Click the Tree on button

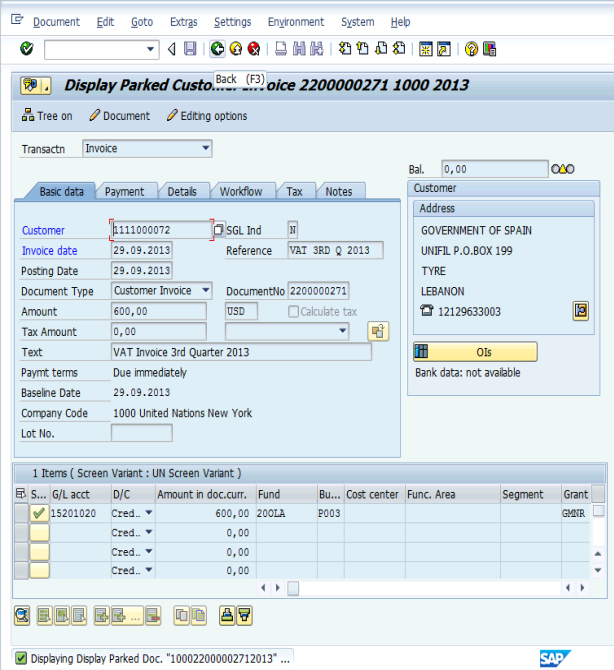47,116
